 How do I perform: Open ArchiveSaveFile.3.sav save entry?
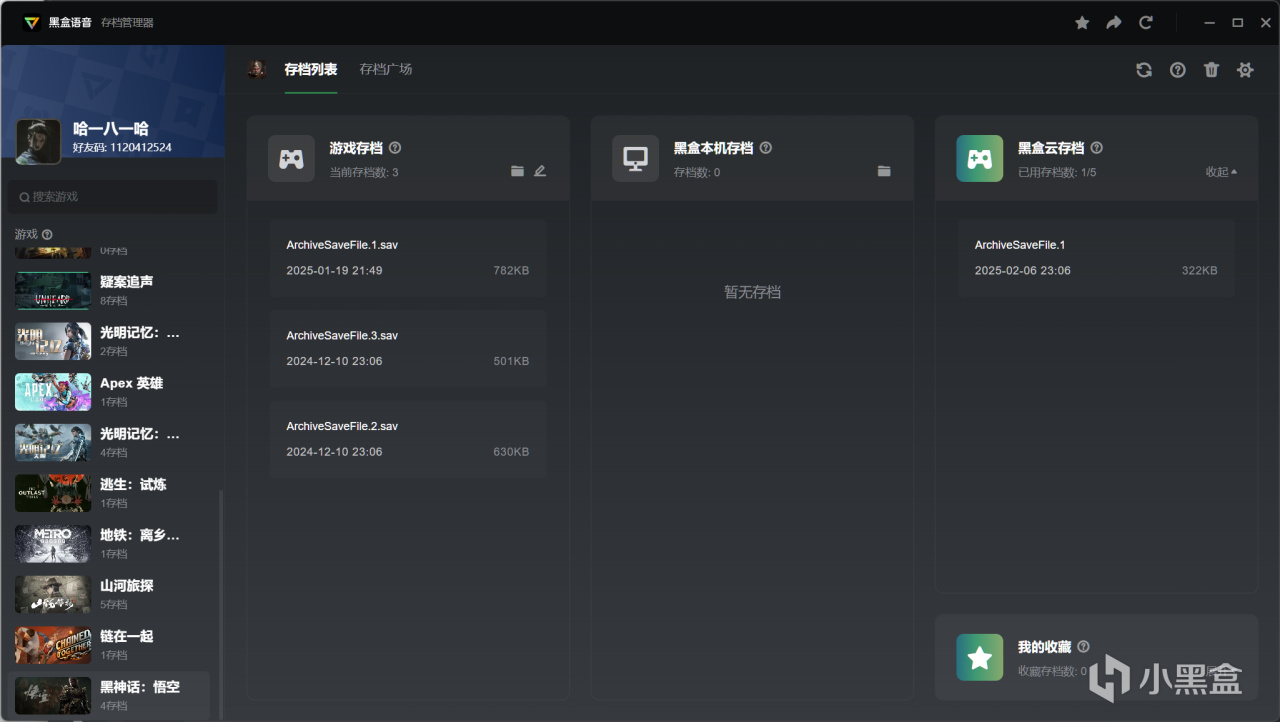click(x=408, y=349)
